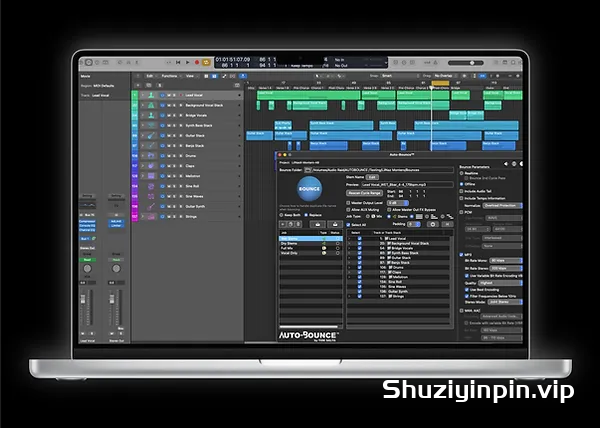Click the Mellotron track keyboard icon
600x428 pixels.
click(151, 176)
